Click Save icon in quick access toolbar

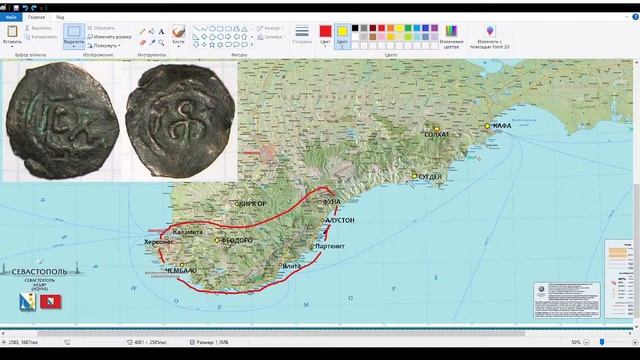click(16, 8)
